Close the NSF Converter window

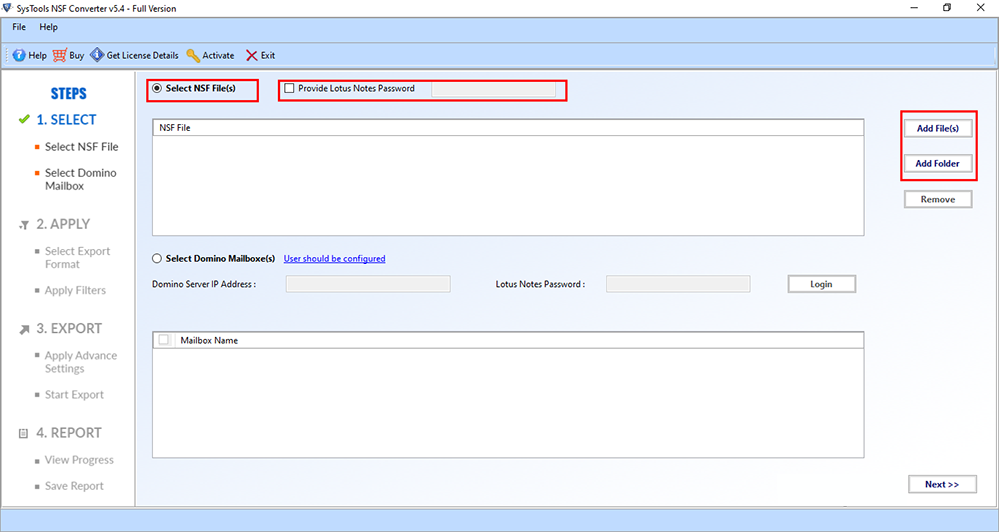981,8
